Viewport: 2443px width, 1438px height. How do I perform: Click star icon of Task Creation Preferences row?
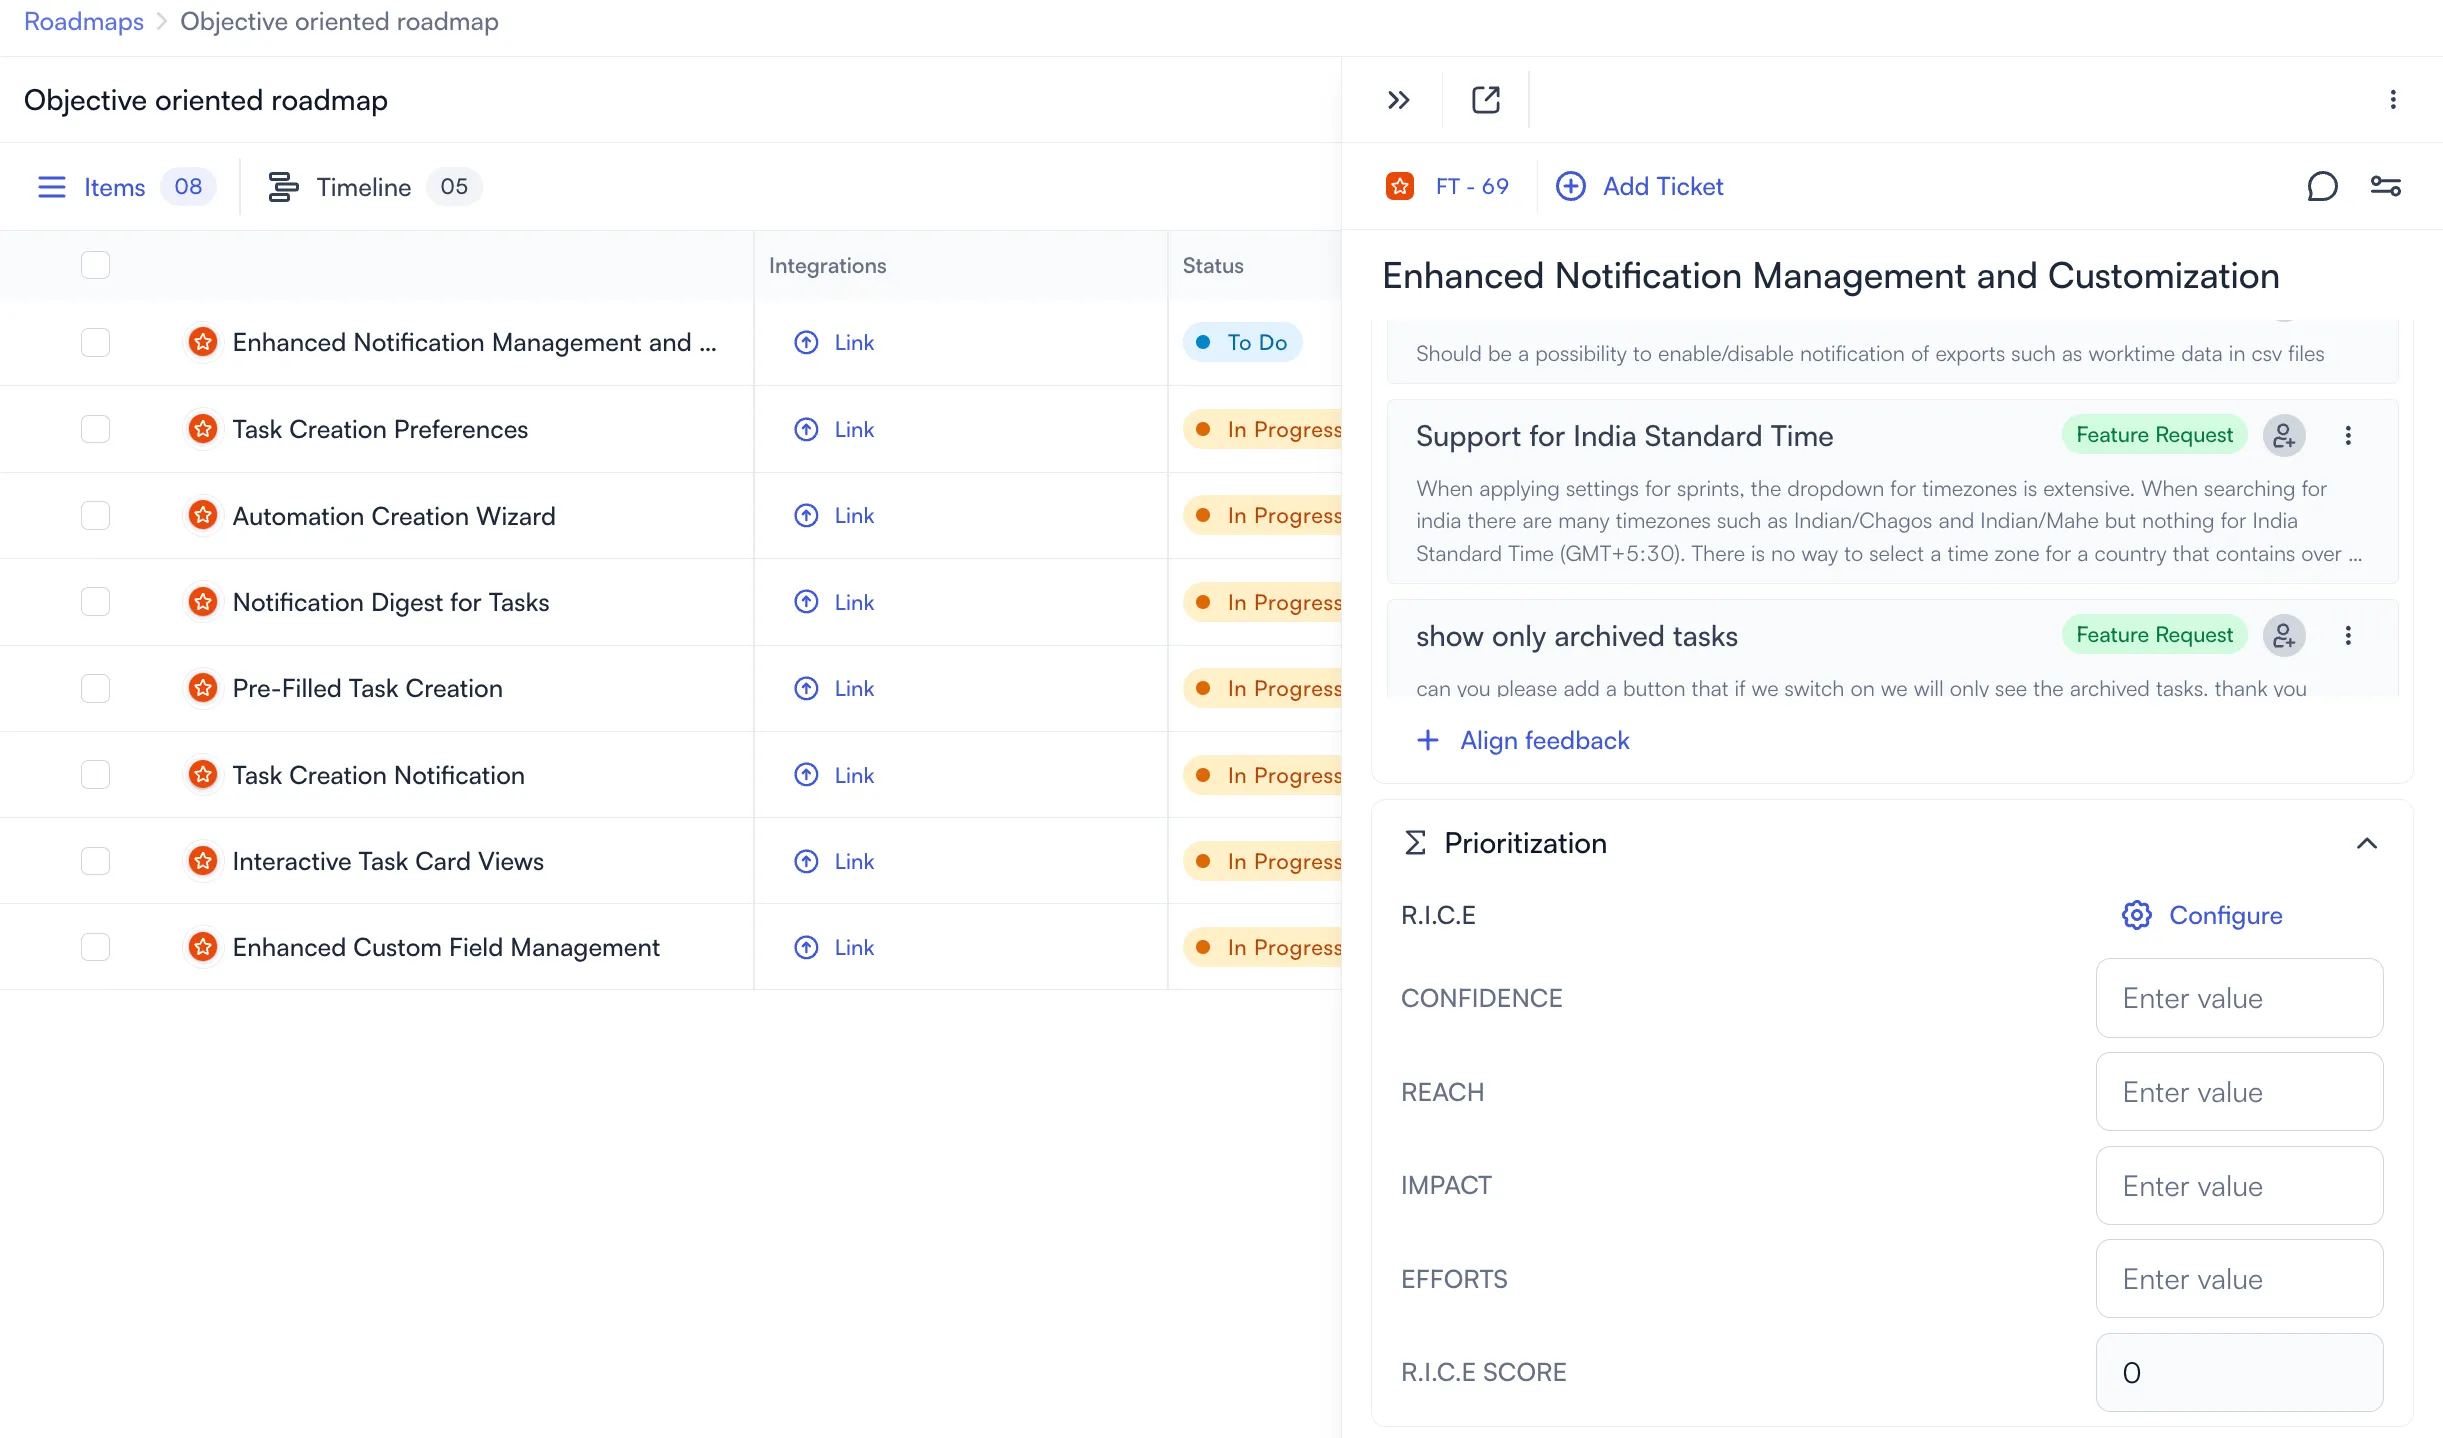point(203,429)
